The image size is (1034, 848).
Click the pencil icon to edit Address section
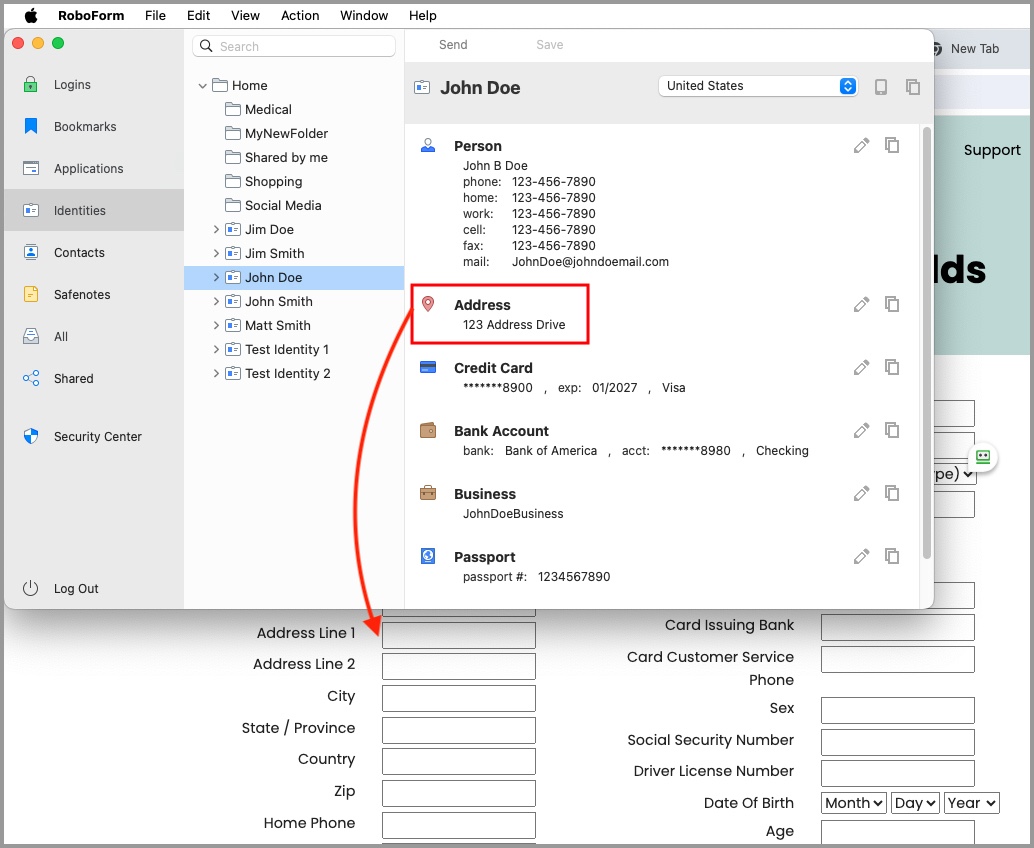tap(861, 305)
